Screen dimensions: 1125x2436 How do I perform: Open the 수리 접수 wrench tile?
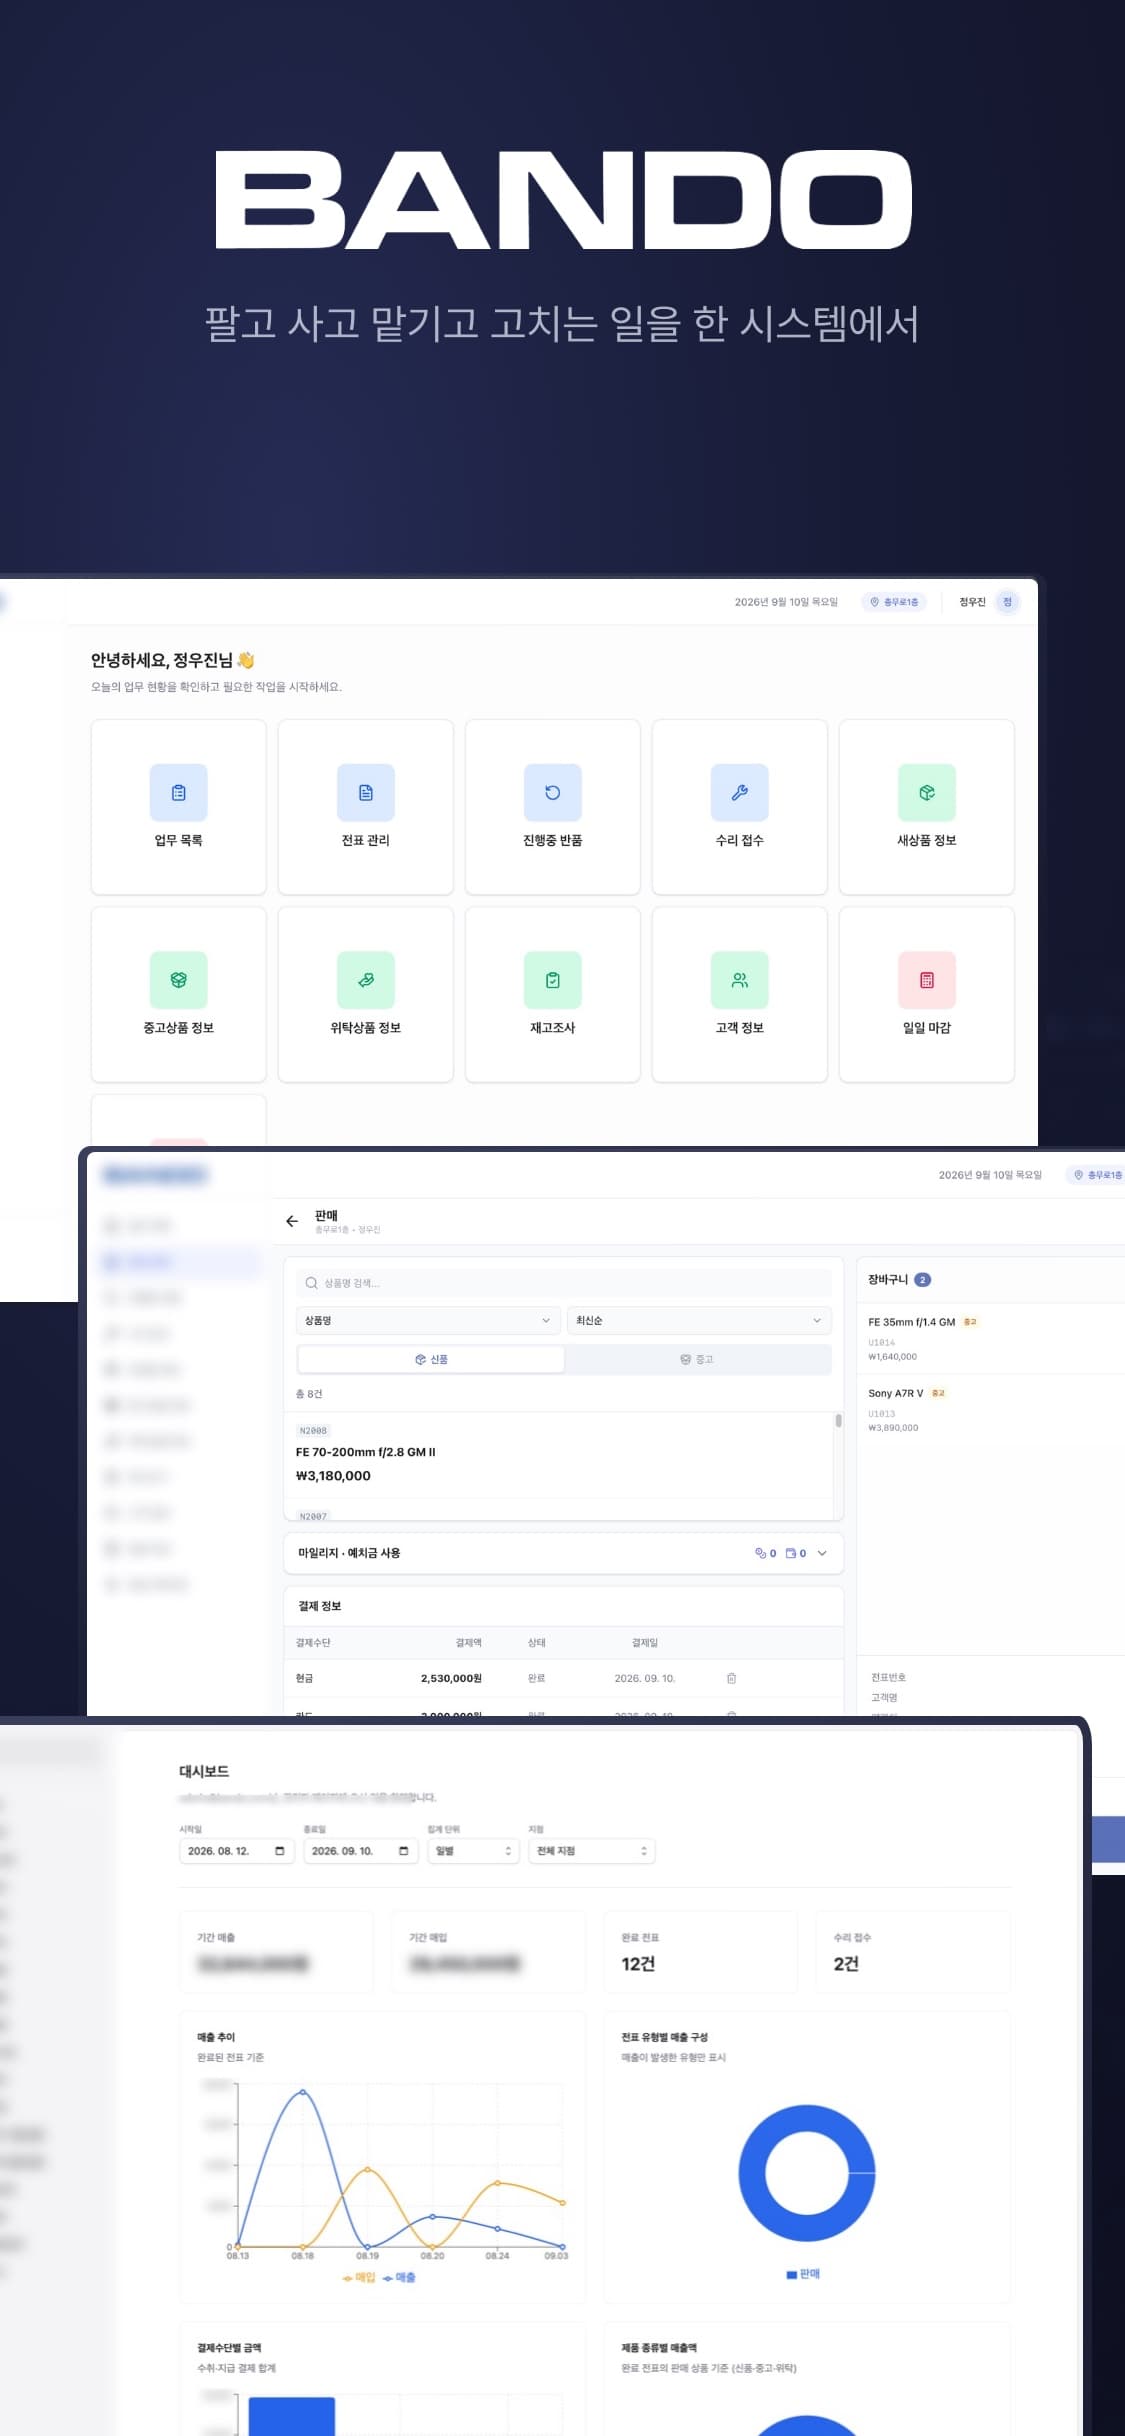coord(739,807)
